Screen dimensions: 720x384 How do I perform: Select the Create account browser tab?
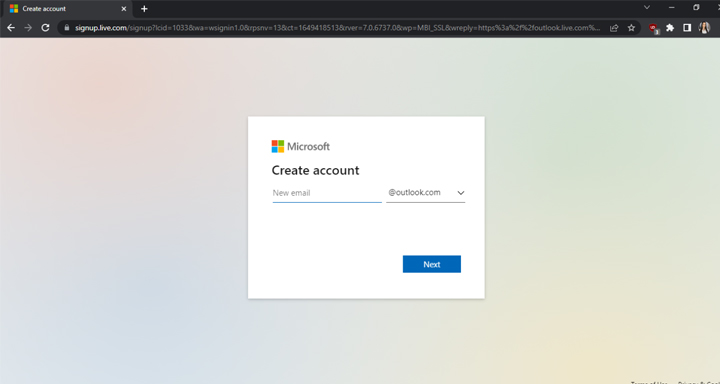point(68,9)
